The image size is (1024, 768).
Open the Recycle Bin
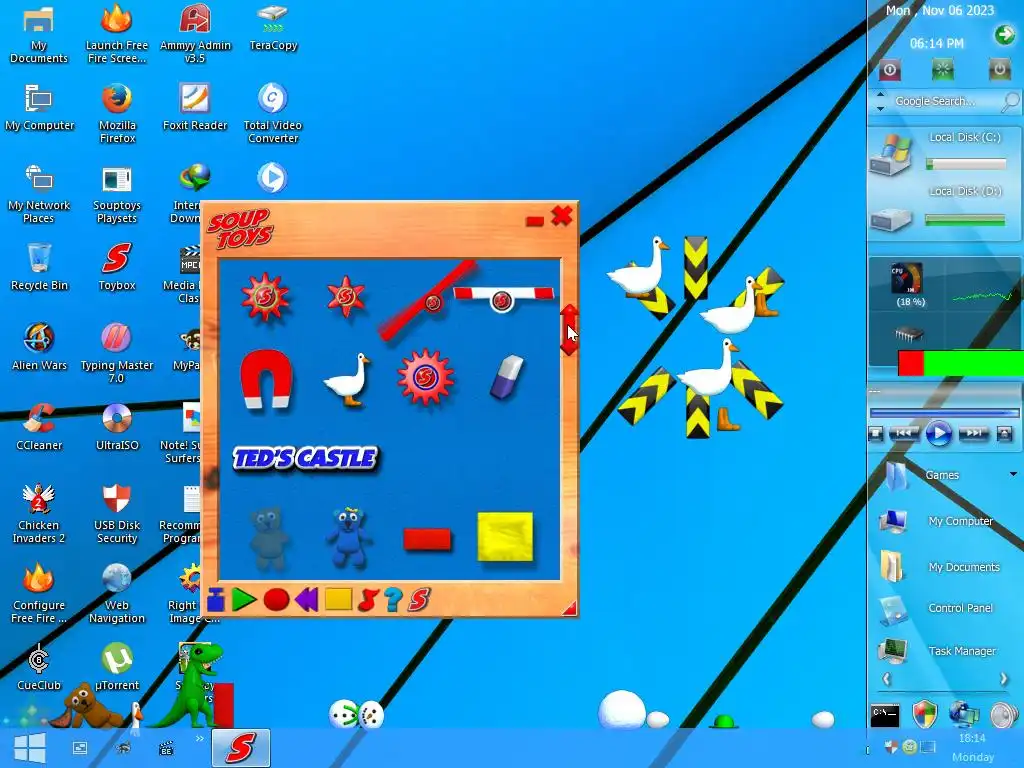pyautogui.click(x=39, y=266)
